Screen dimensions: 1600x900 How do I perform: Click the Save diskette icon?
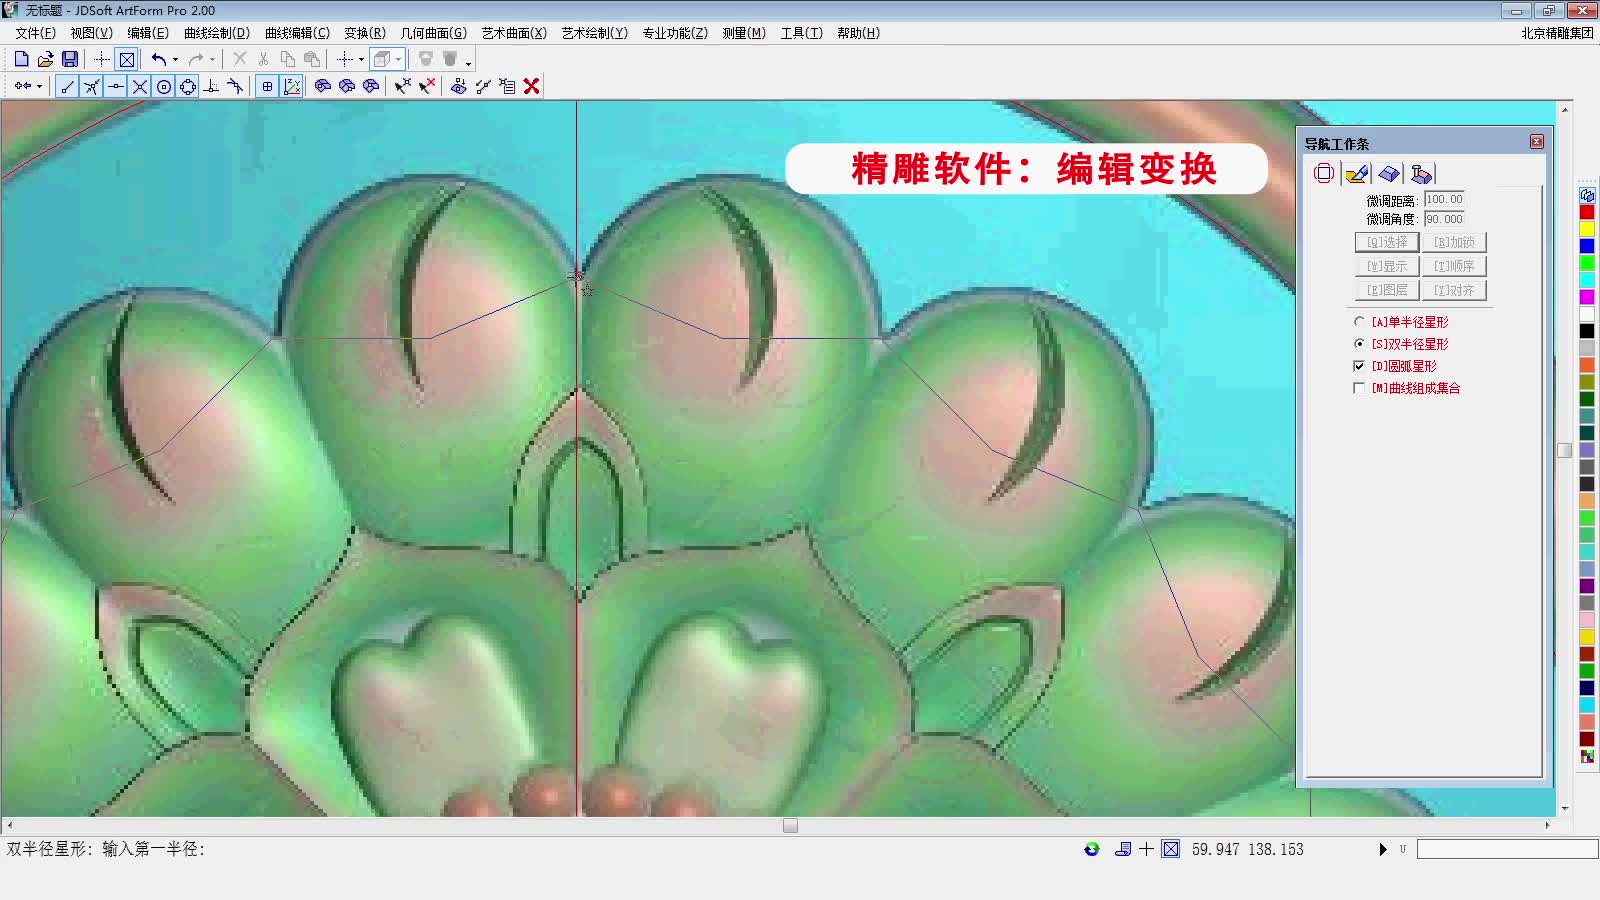[70, 58]
